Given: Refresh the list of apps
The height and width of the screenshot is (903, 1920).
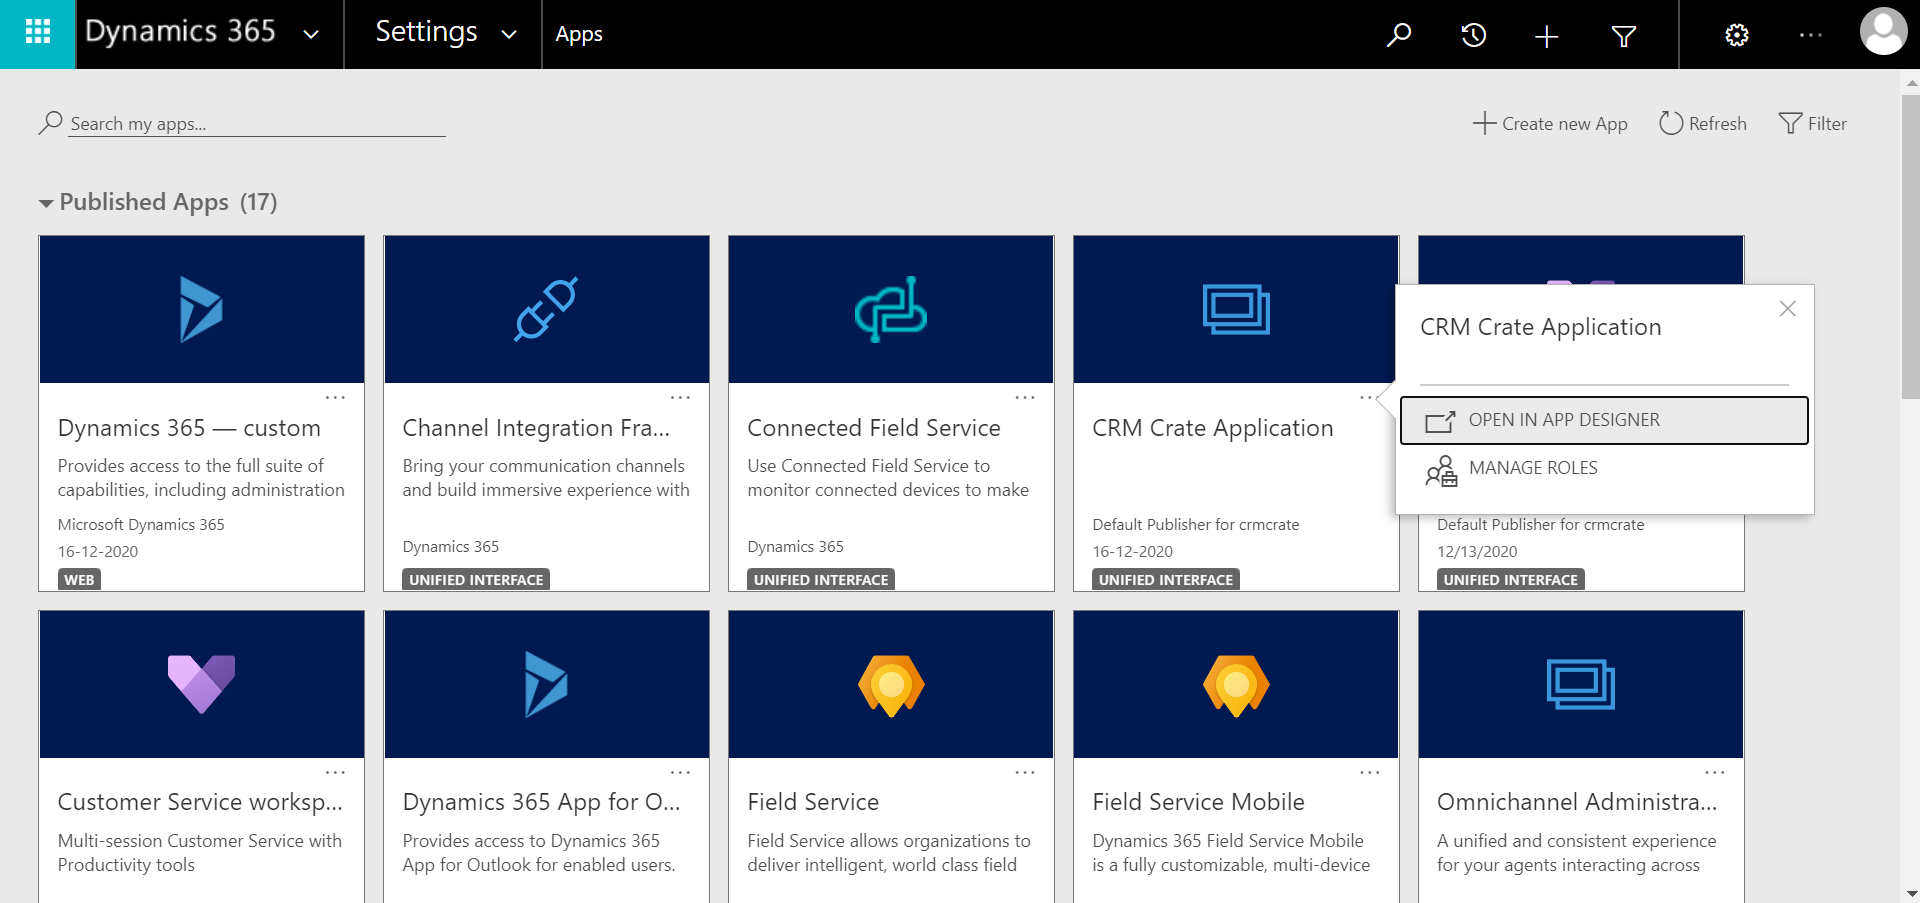Looking at the screenshot, I should click(1703, 123).
